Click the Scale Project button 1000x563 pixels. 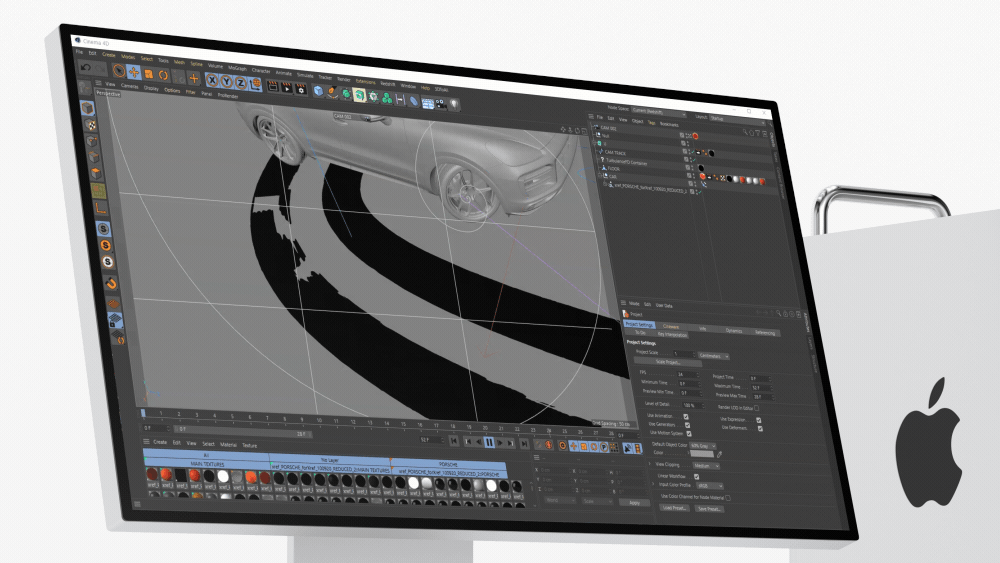(x=668, y=362)
